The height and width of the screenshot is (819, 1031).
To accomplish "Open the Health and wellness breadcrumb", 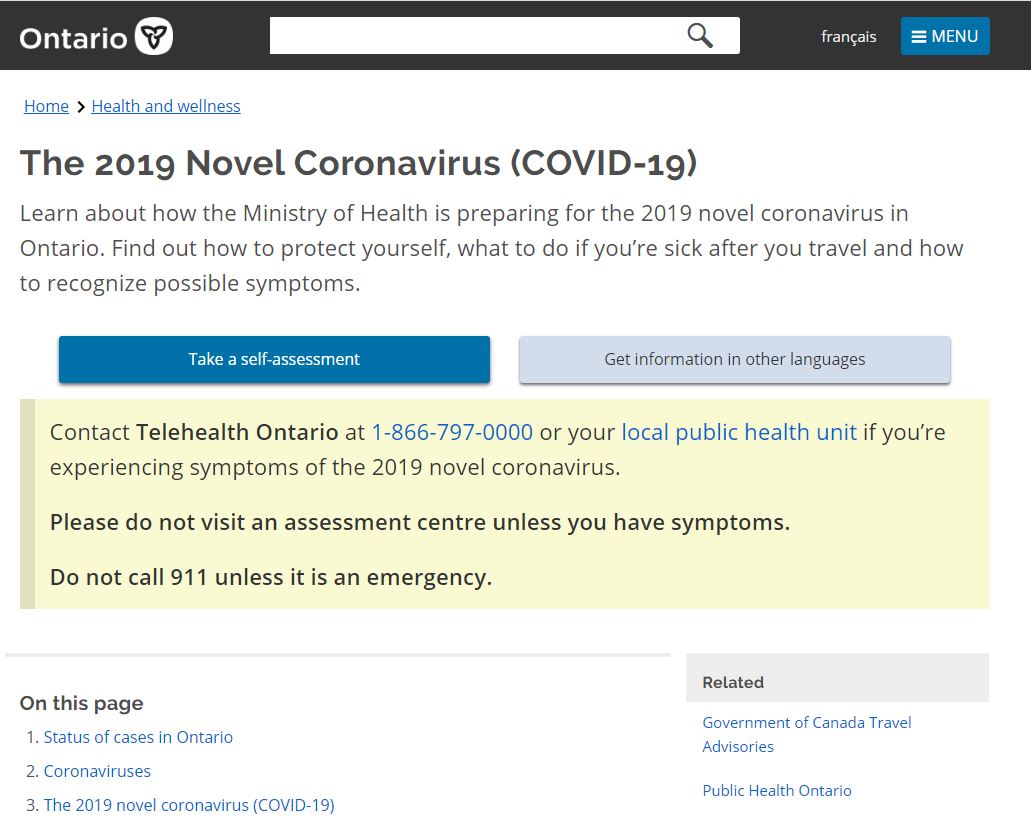I will point(166,106).
